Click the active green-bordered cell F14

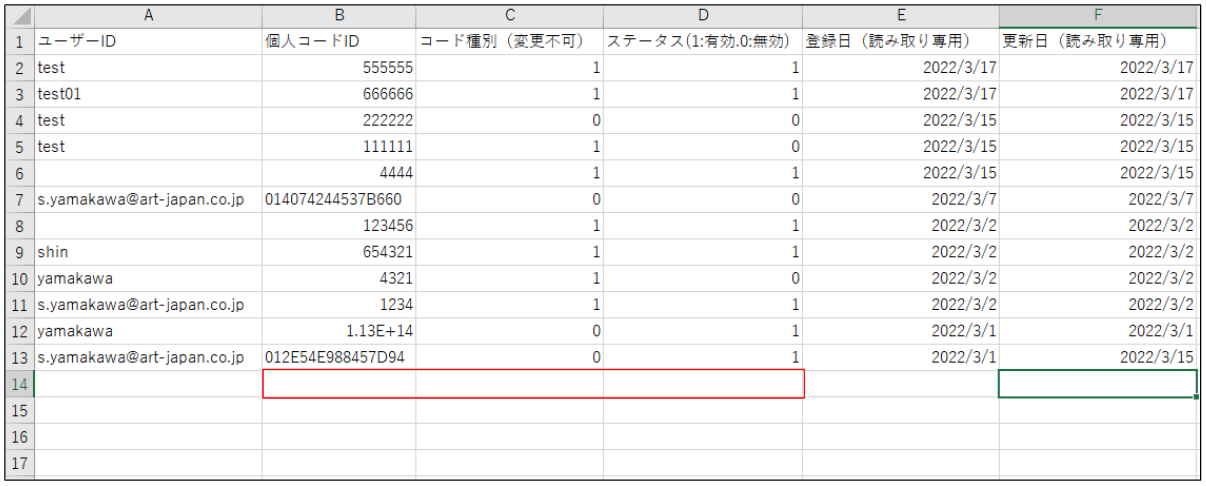tap(1098, 384)
